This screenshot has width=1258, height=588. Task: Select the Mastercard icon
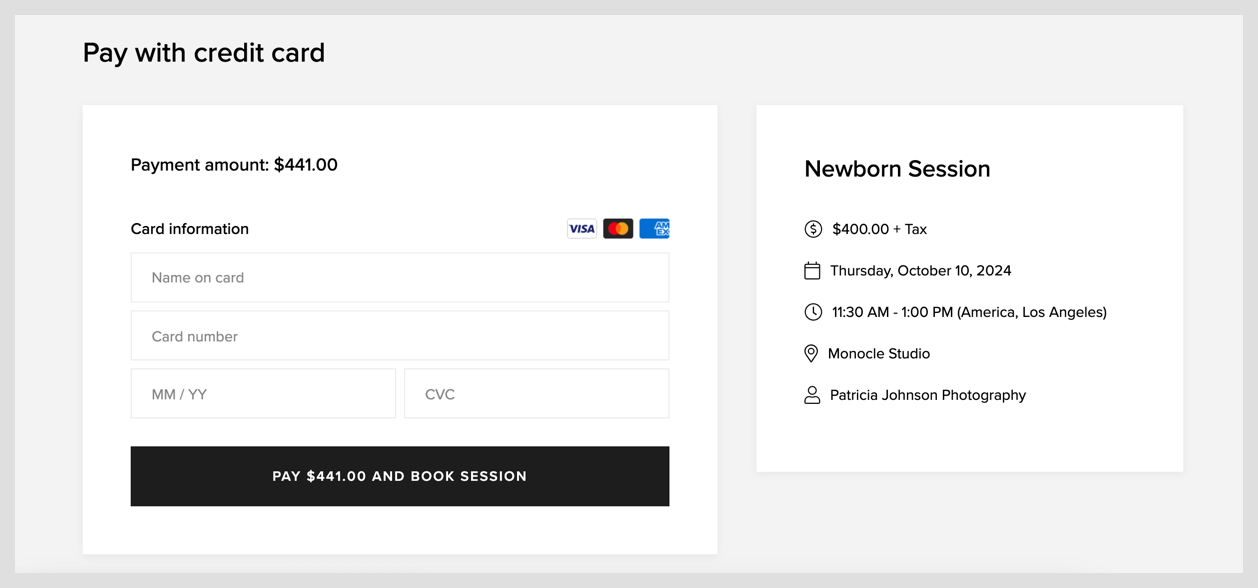(618, 228)
